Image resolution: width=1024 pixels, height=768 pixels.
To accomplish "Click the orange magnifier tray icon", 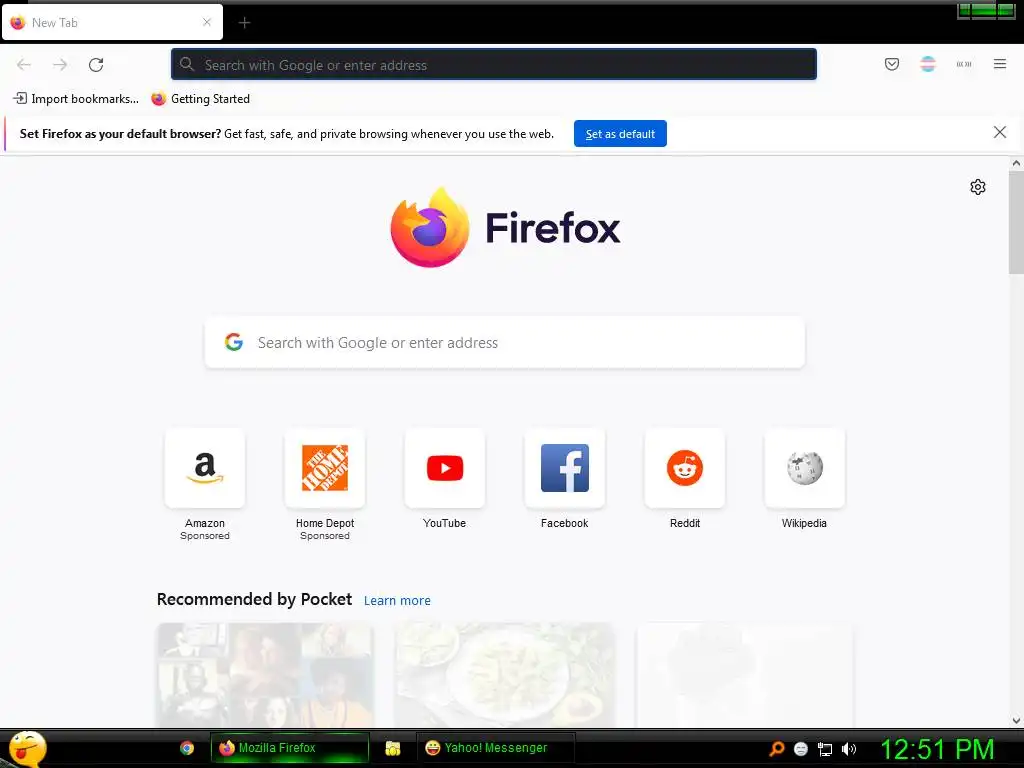I will click(776, 748).
